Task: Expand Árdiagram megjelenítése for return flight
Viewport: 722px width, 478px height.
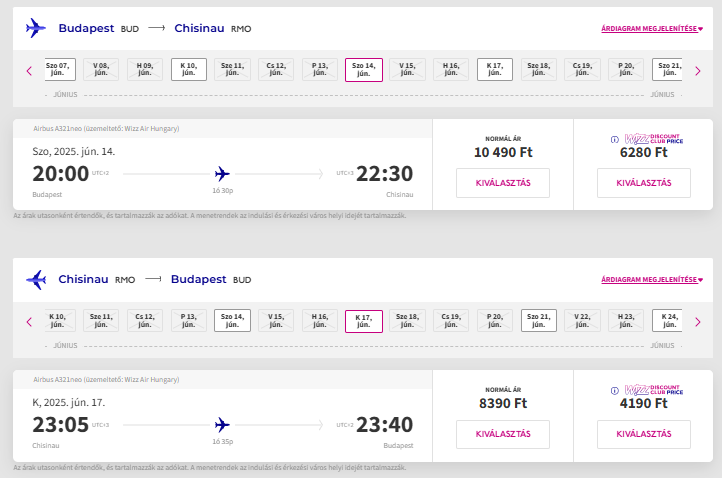Action: (652, 280)
